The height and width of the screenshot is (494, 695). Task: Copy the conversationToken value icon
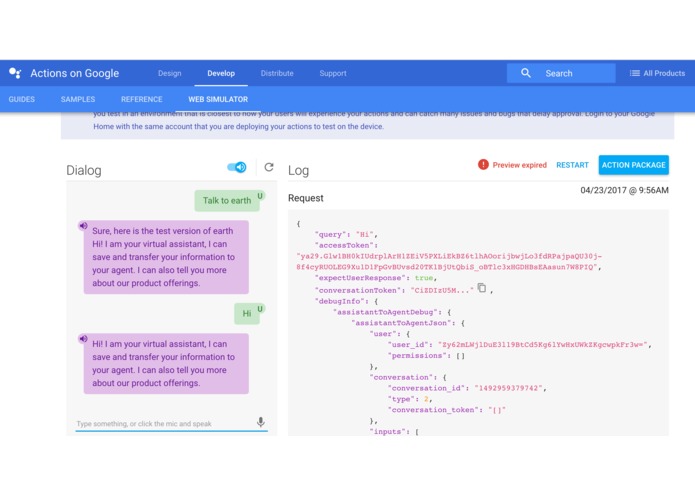point(482,288)
